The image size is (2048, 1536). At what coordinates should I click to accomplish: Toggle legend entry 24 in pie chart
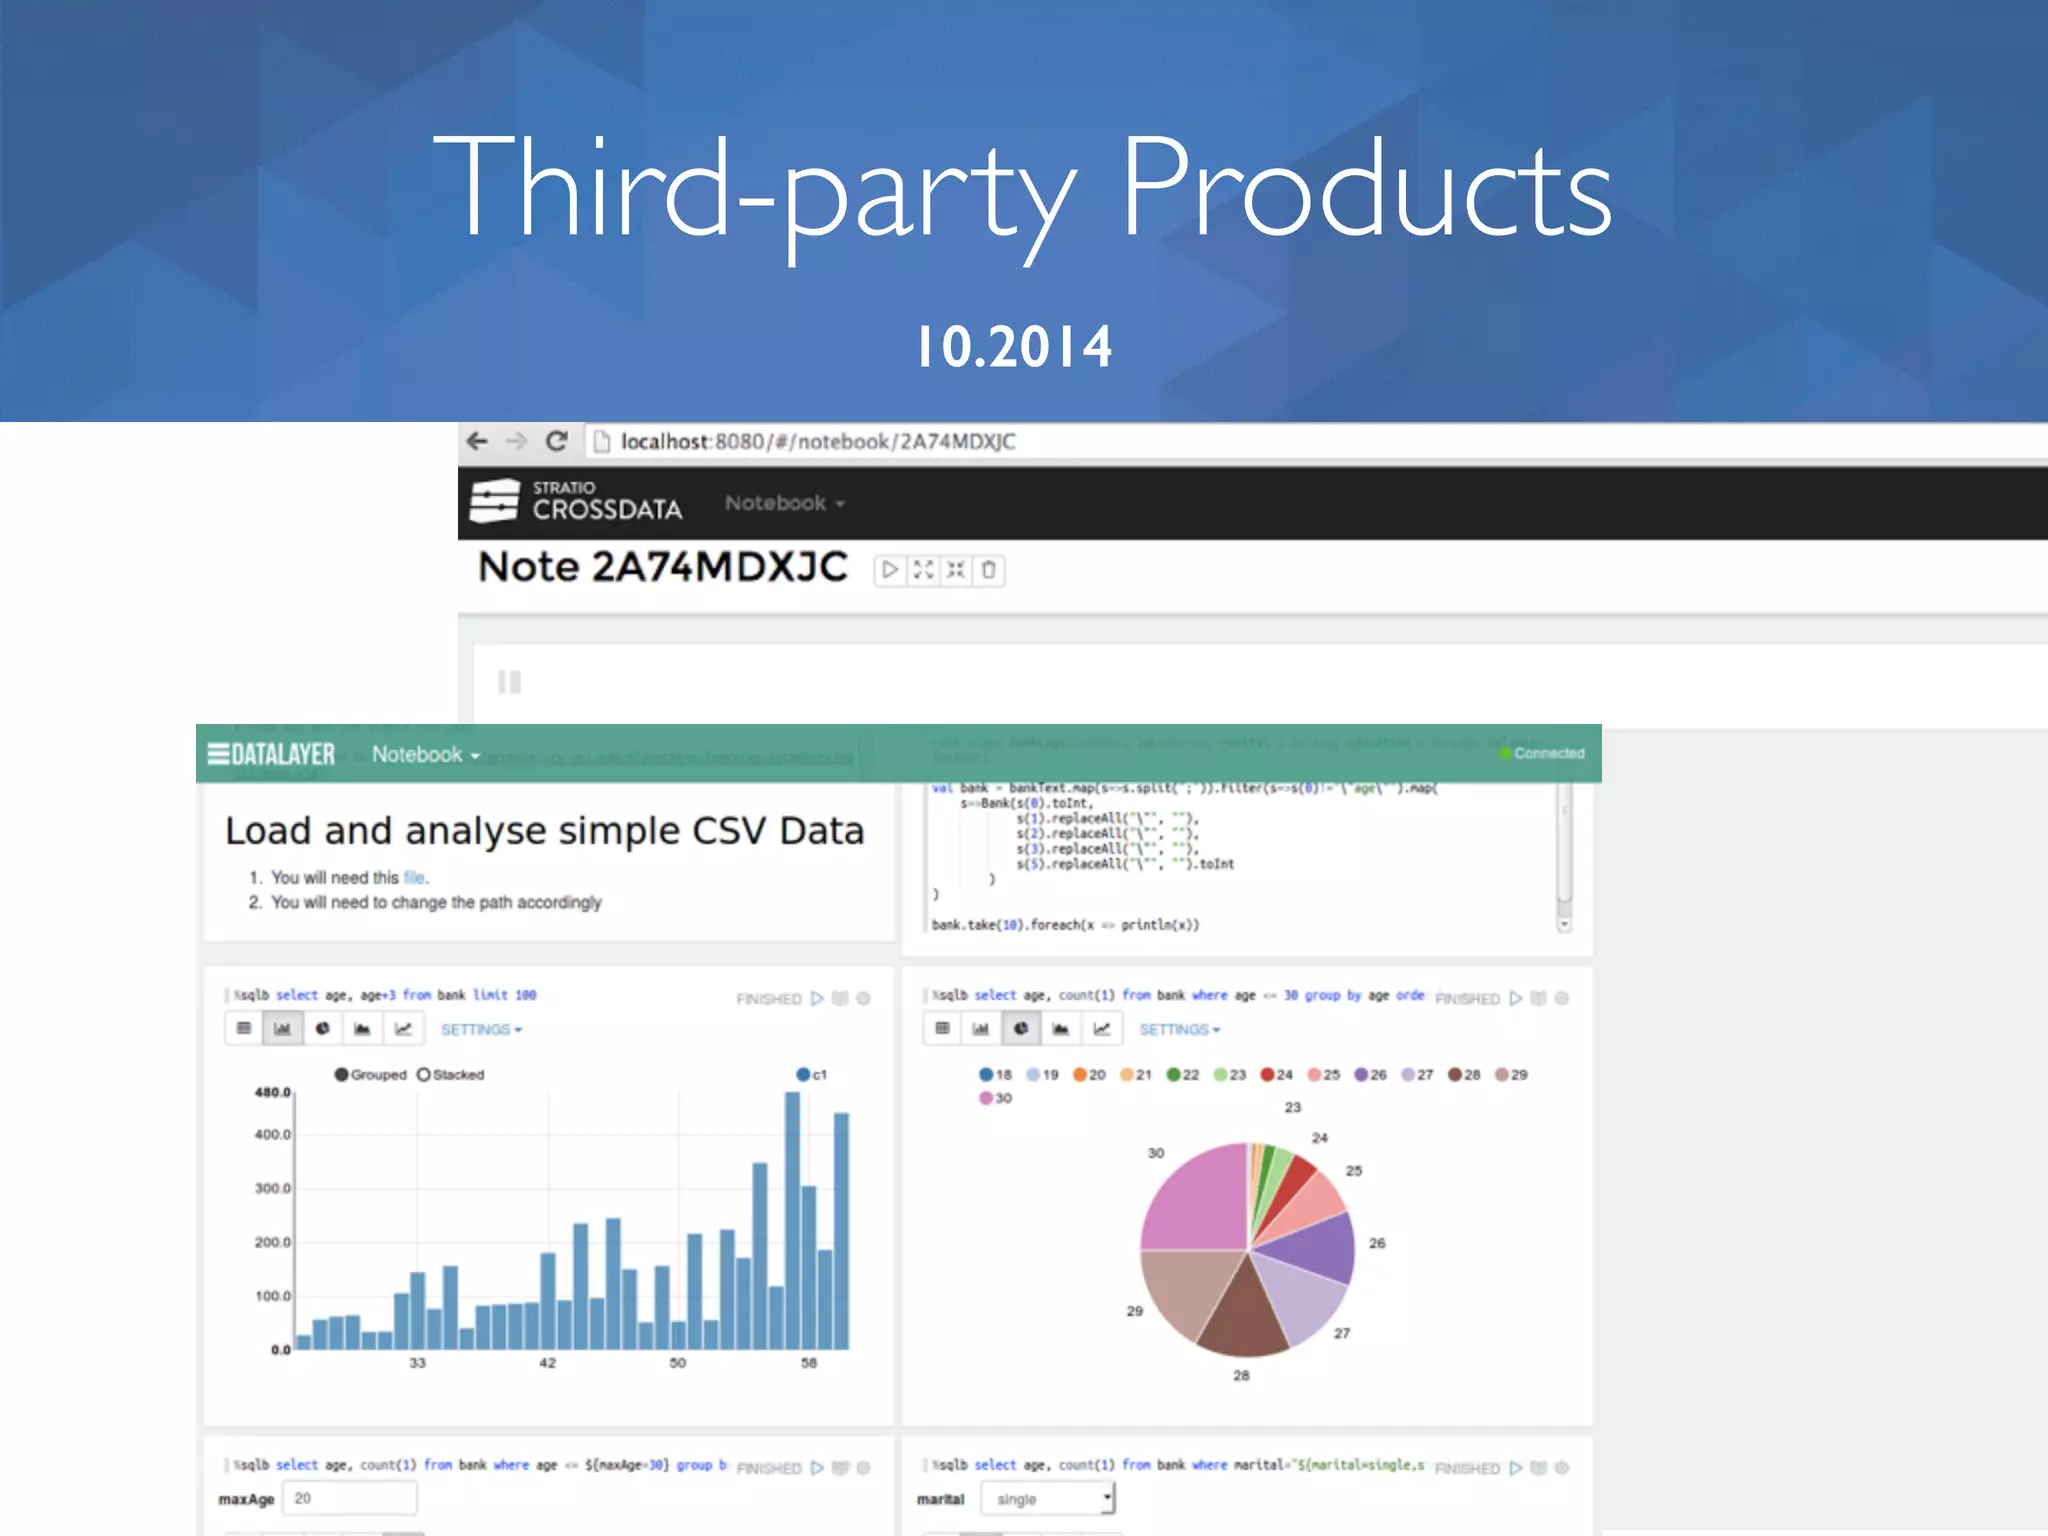tap(1277, 1074)
